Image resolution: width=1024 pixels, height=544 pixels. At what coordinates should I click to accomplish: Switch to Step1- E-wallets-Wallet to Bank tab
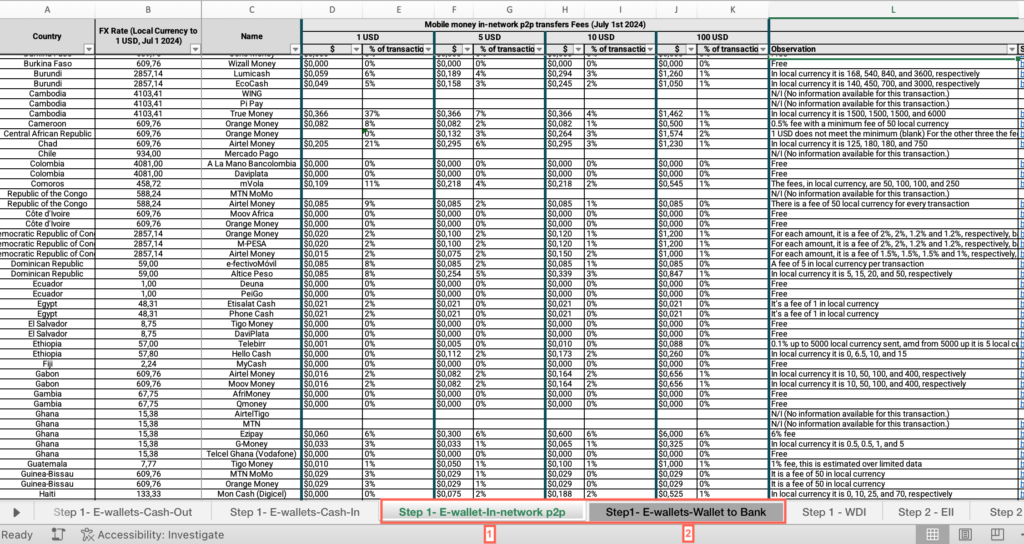pyautogui.click(x=685, y=513)
